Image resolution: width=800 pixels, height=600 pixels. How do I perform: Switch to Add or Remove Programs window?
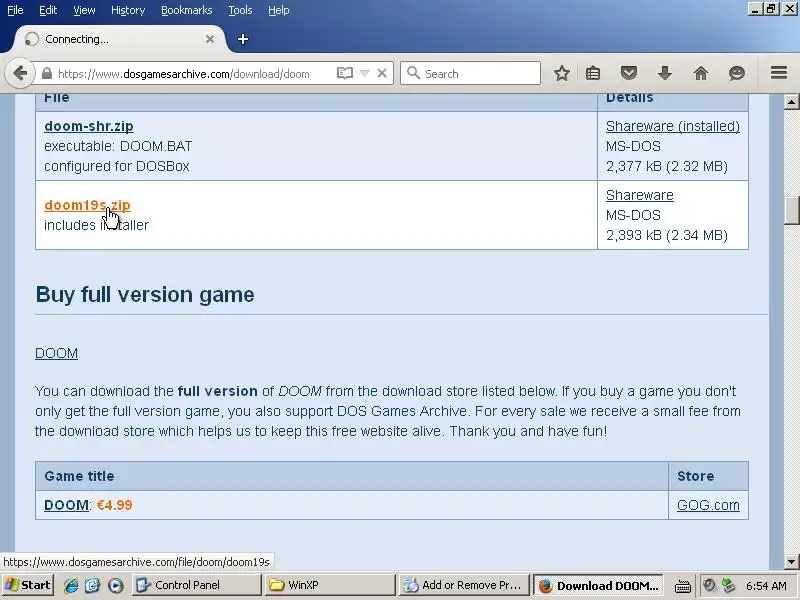(x=463, y=585)
